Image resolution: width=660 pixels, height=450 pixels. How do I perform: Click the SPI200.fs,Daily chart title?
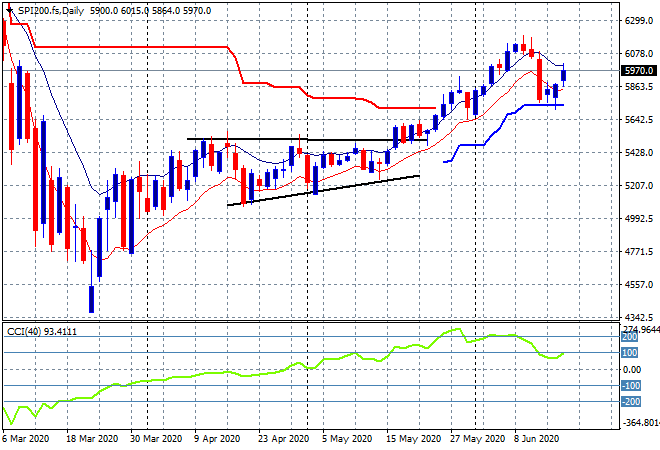[x=51, y=11]
